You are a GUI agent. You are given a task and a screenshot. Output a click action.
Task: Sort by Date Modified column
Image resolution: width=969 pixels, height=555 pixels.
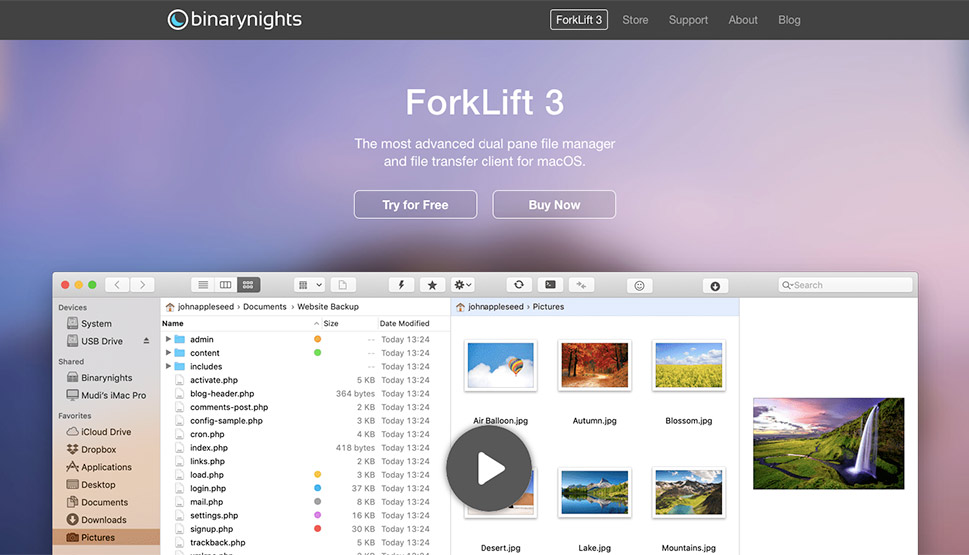click(x=405, y=323)
